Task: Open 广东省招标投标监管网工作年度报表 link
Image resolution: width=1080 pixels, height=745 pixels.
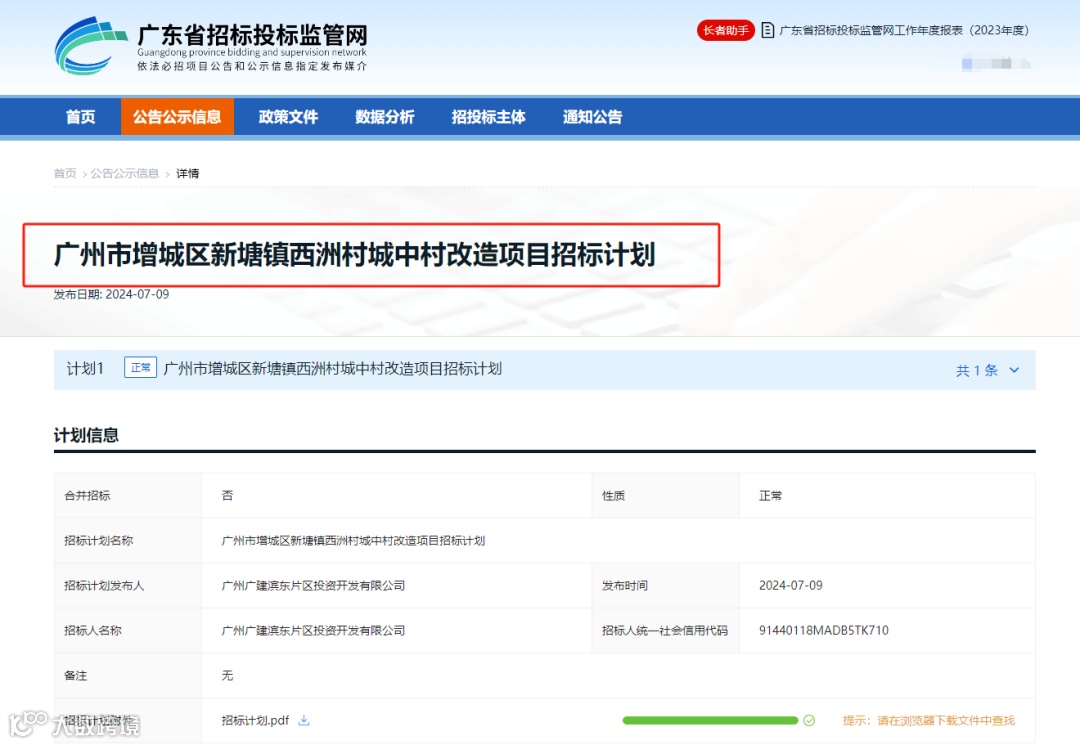Action: point(904,30)
